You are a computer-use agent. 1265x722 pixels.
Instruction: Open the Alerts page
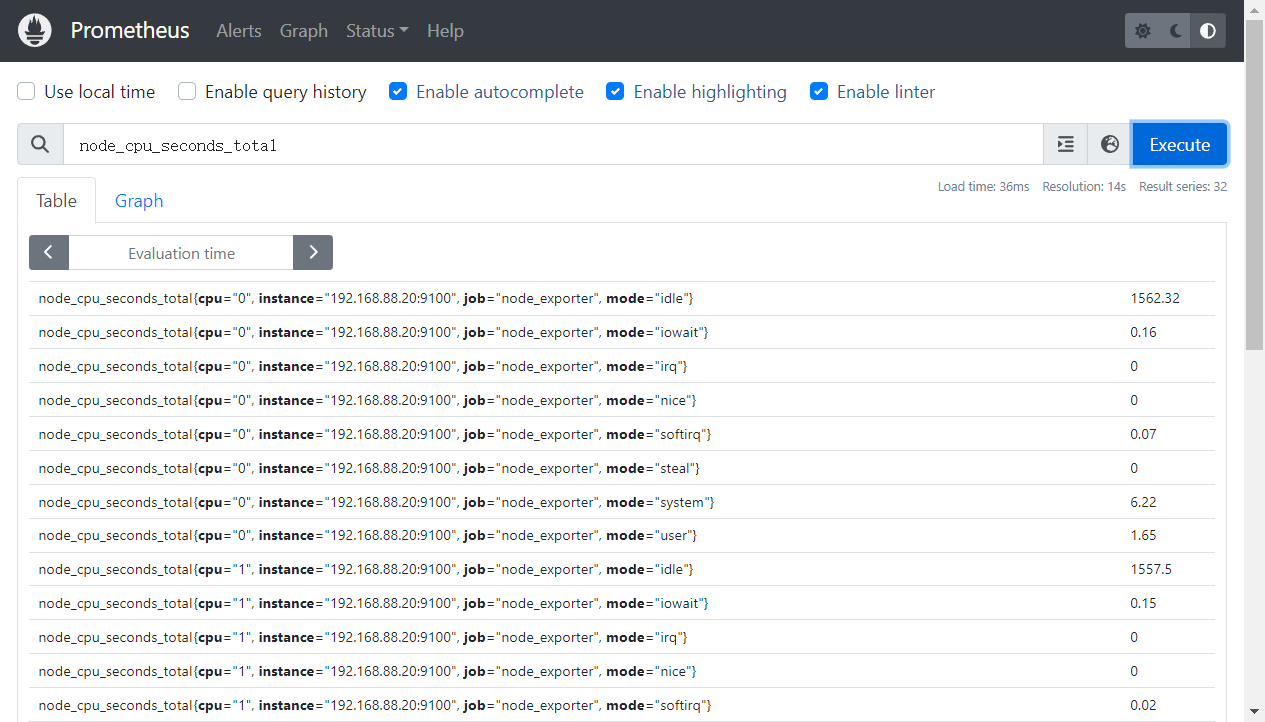239,31
